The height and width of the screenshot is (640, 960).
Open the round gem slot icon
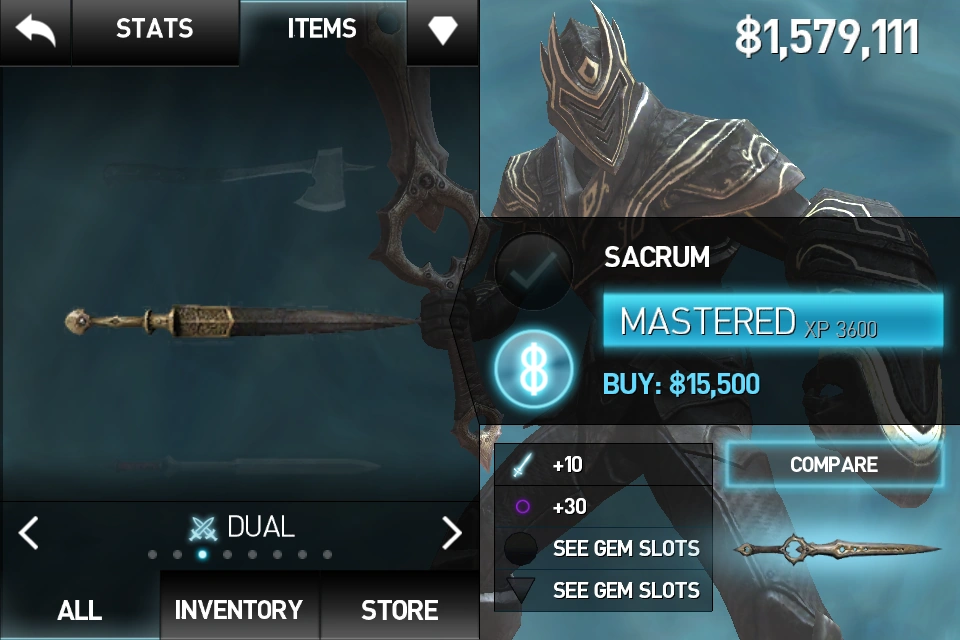[520, 548]
